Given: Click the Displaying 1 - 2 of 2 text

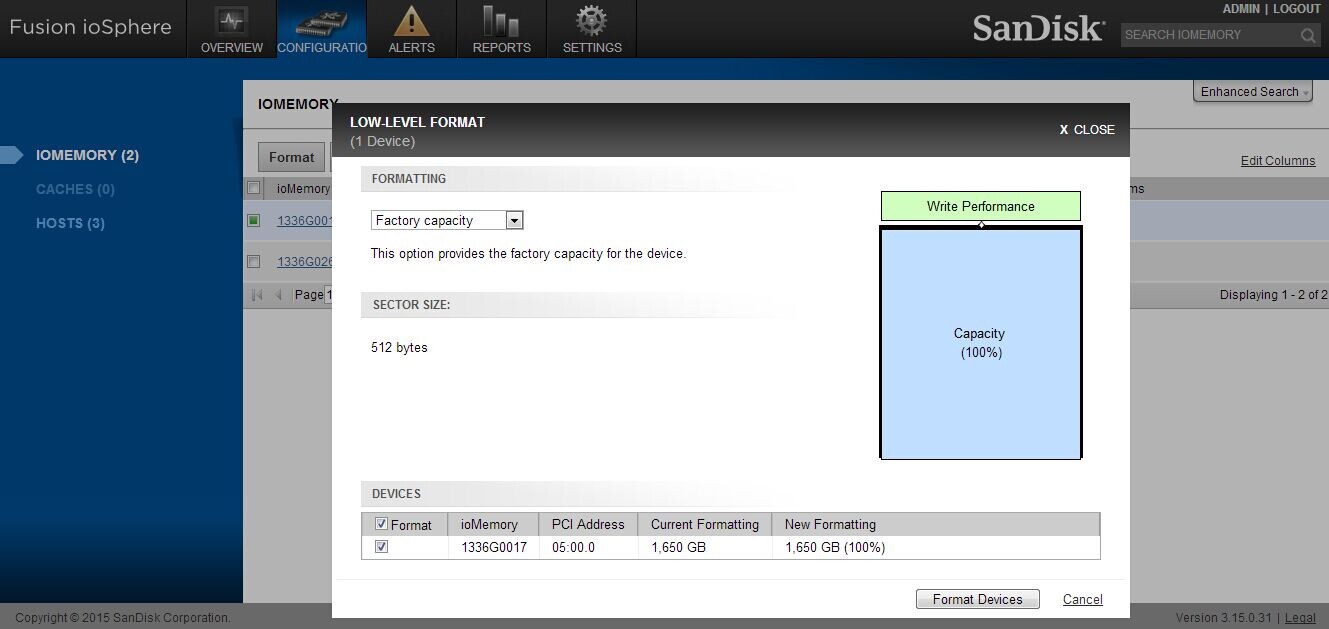Looking at the screenshot, I should coord(1274,295).
